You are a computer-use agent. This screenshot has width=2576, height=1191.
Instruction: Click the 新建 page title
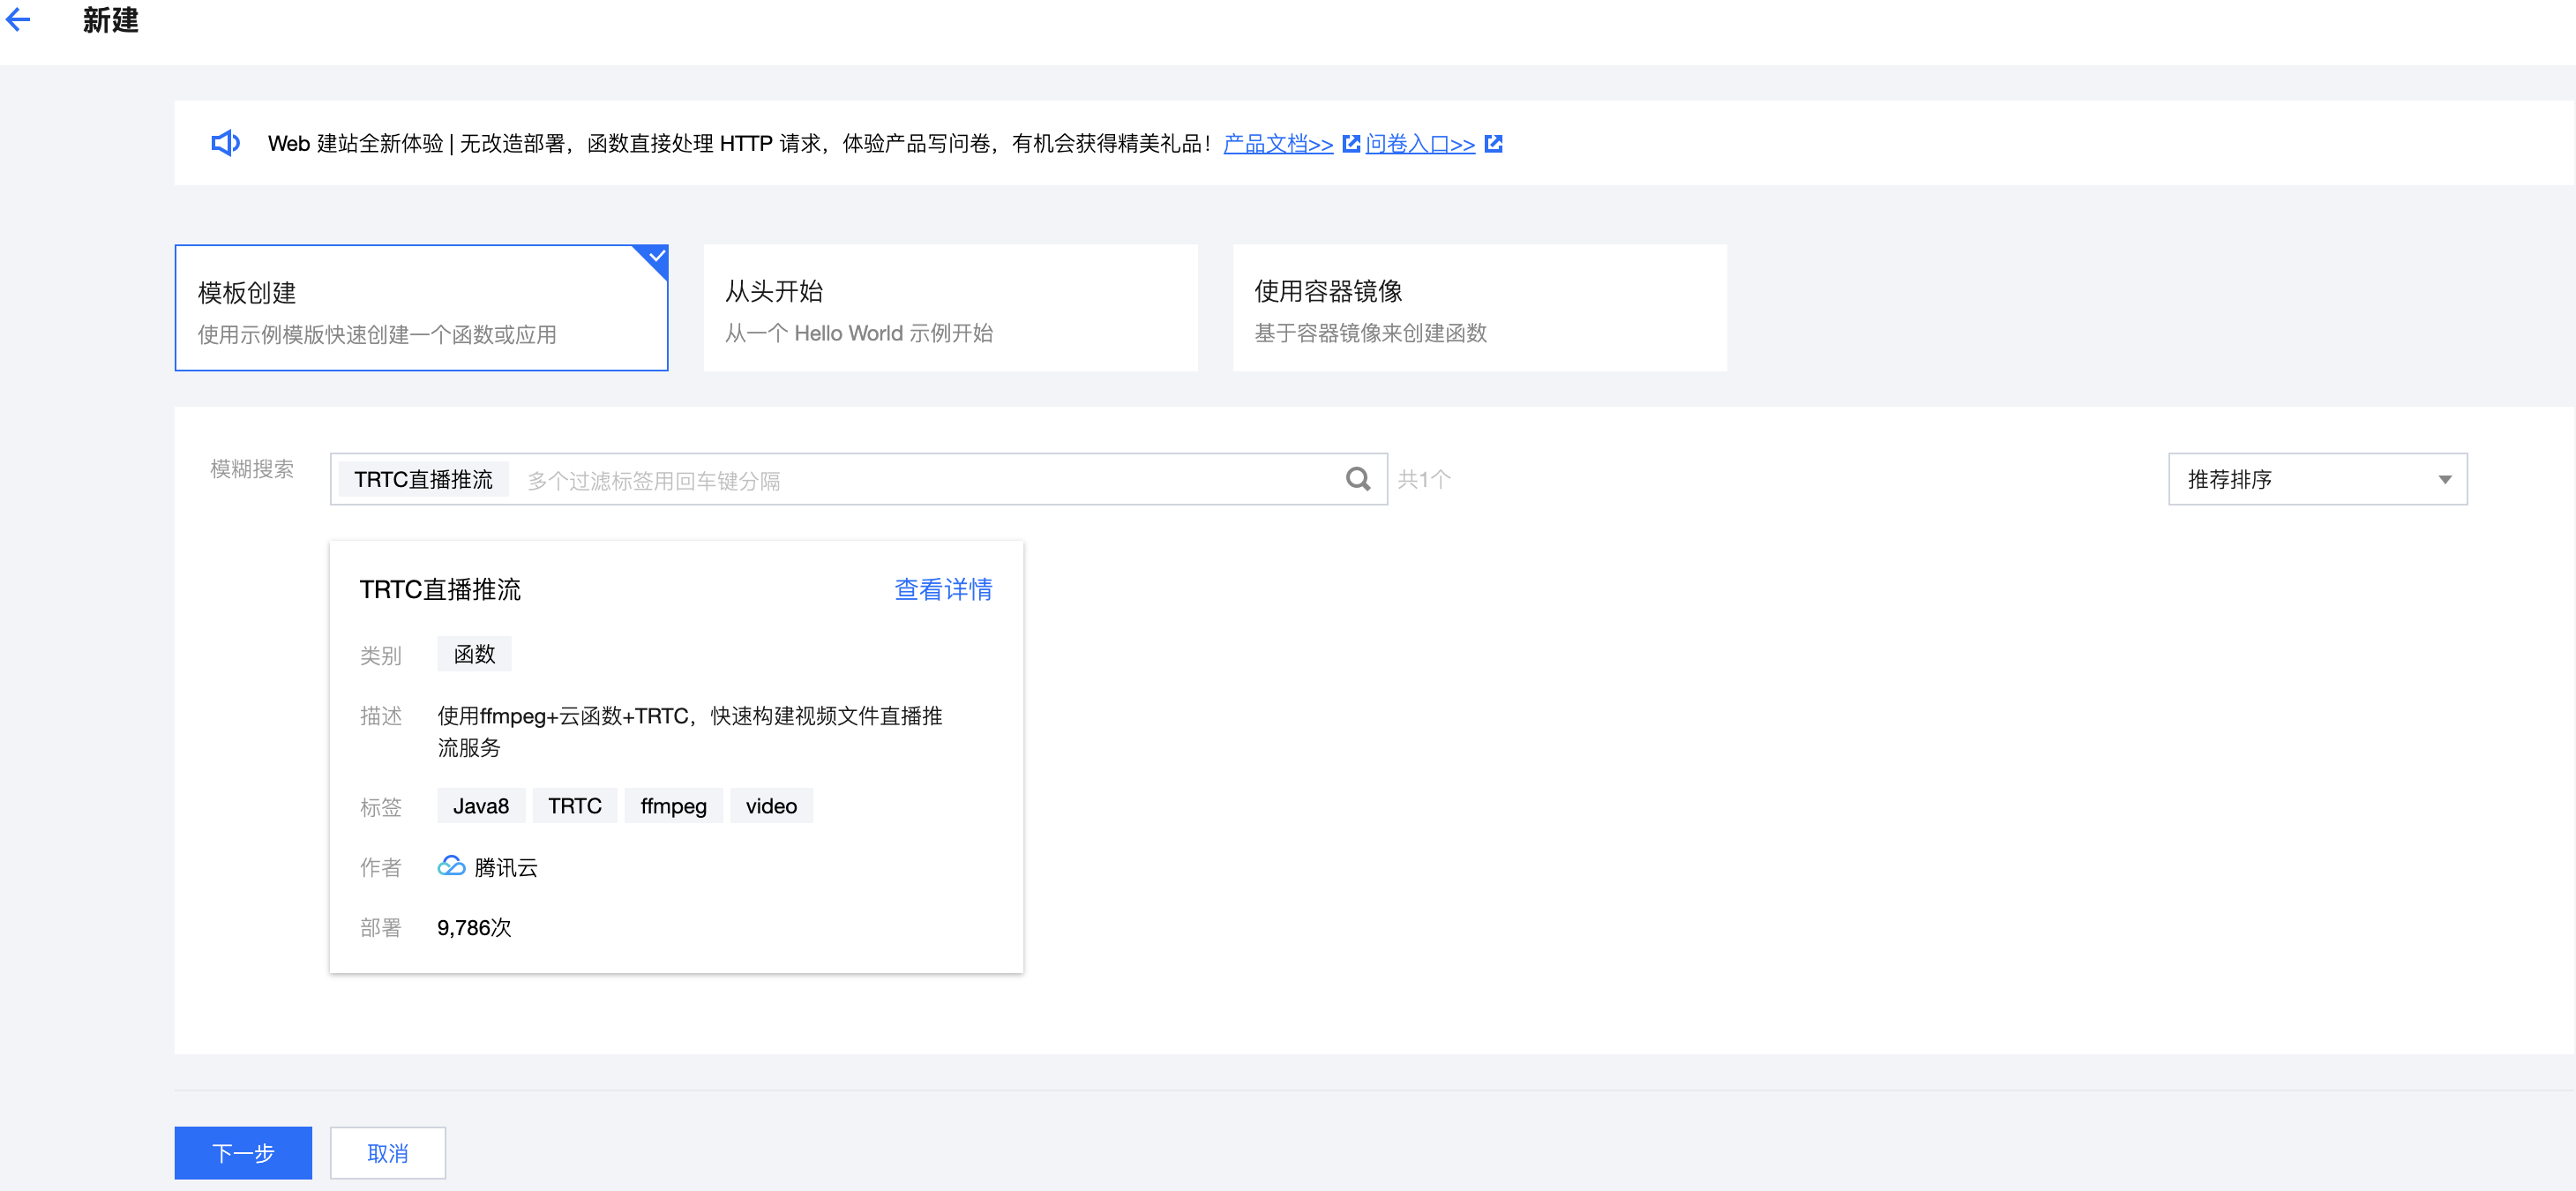pos(111,20)
